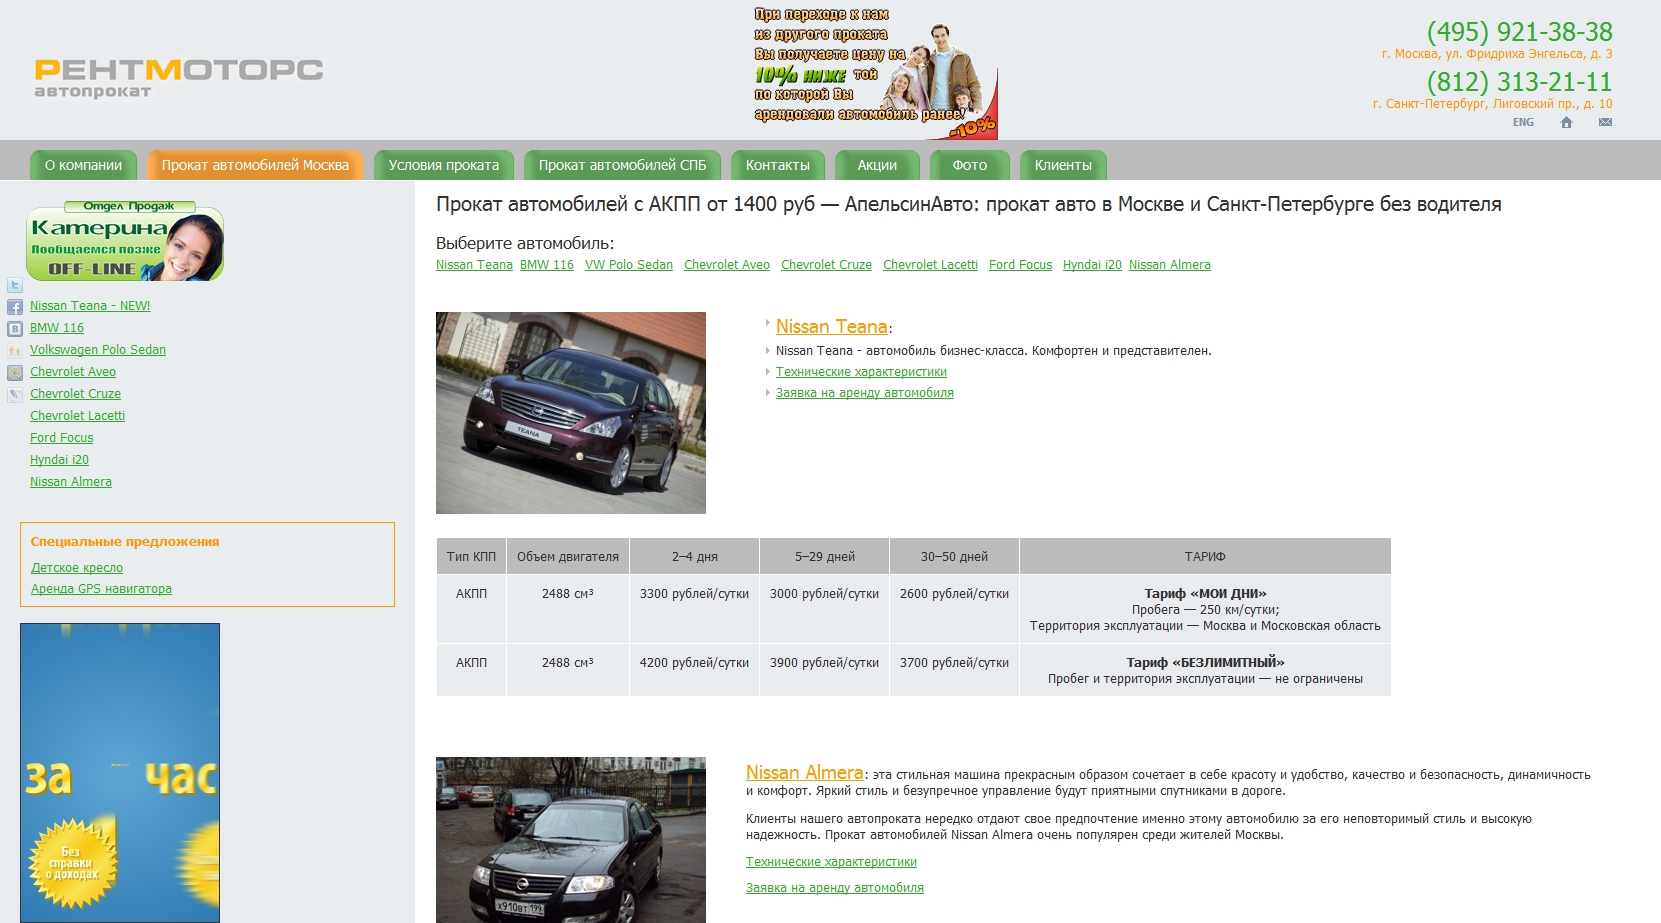Image resolution: width=1661 pixels, height=923 pixels.
Task: Open the sidebar link 'Nissan Almera'
Action: (x=71, y=482)
